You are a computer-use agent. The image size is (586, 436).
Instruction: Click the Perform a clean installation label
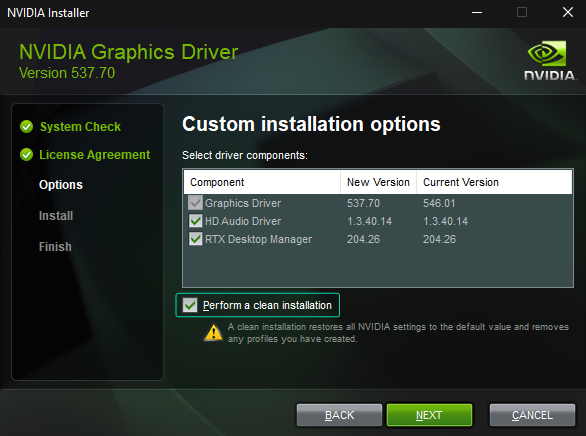point(267,305)
